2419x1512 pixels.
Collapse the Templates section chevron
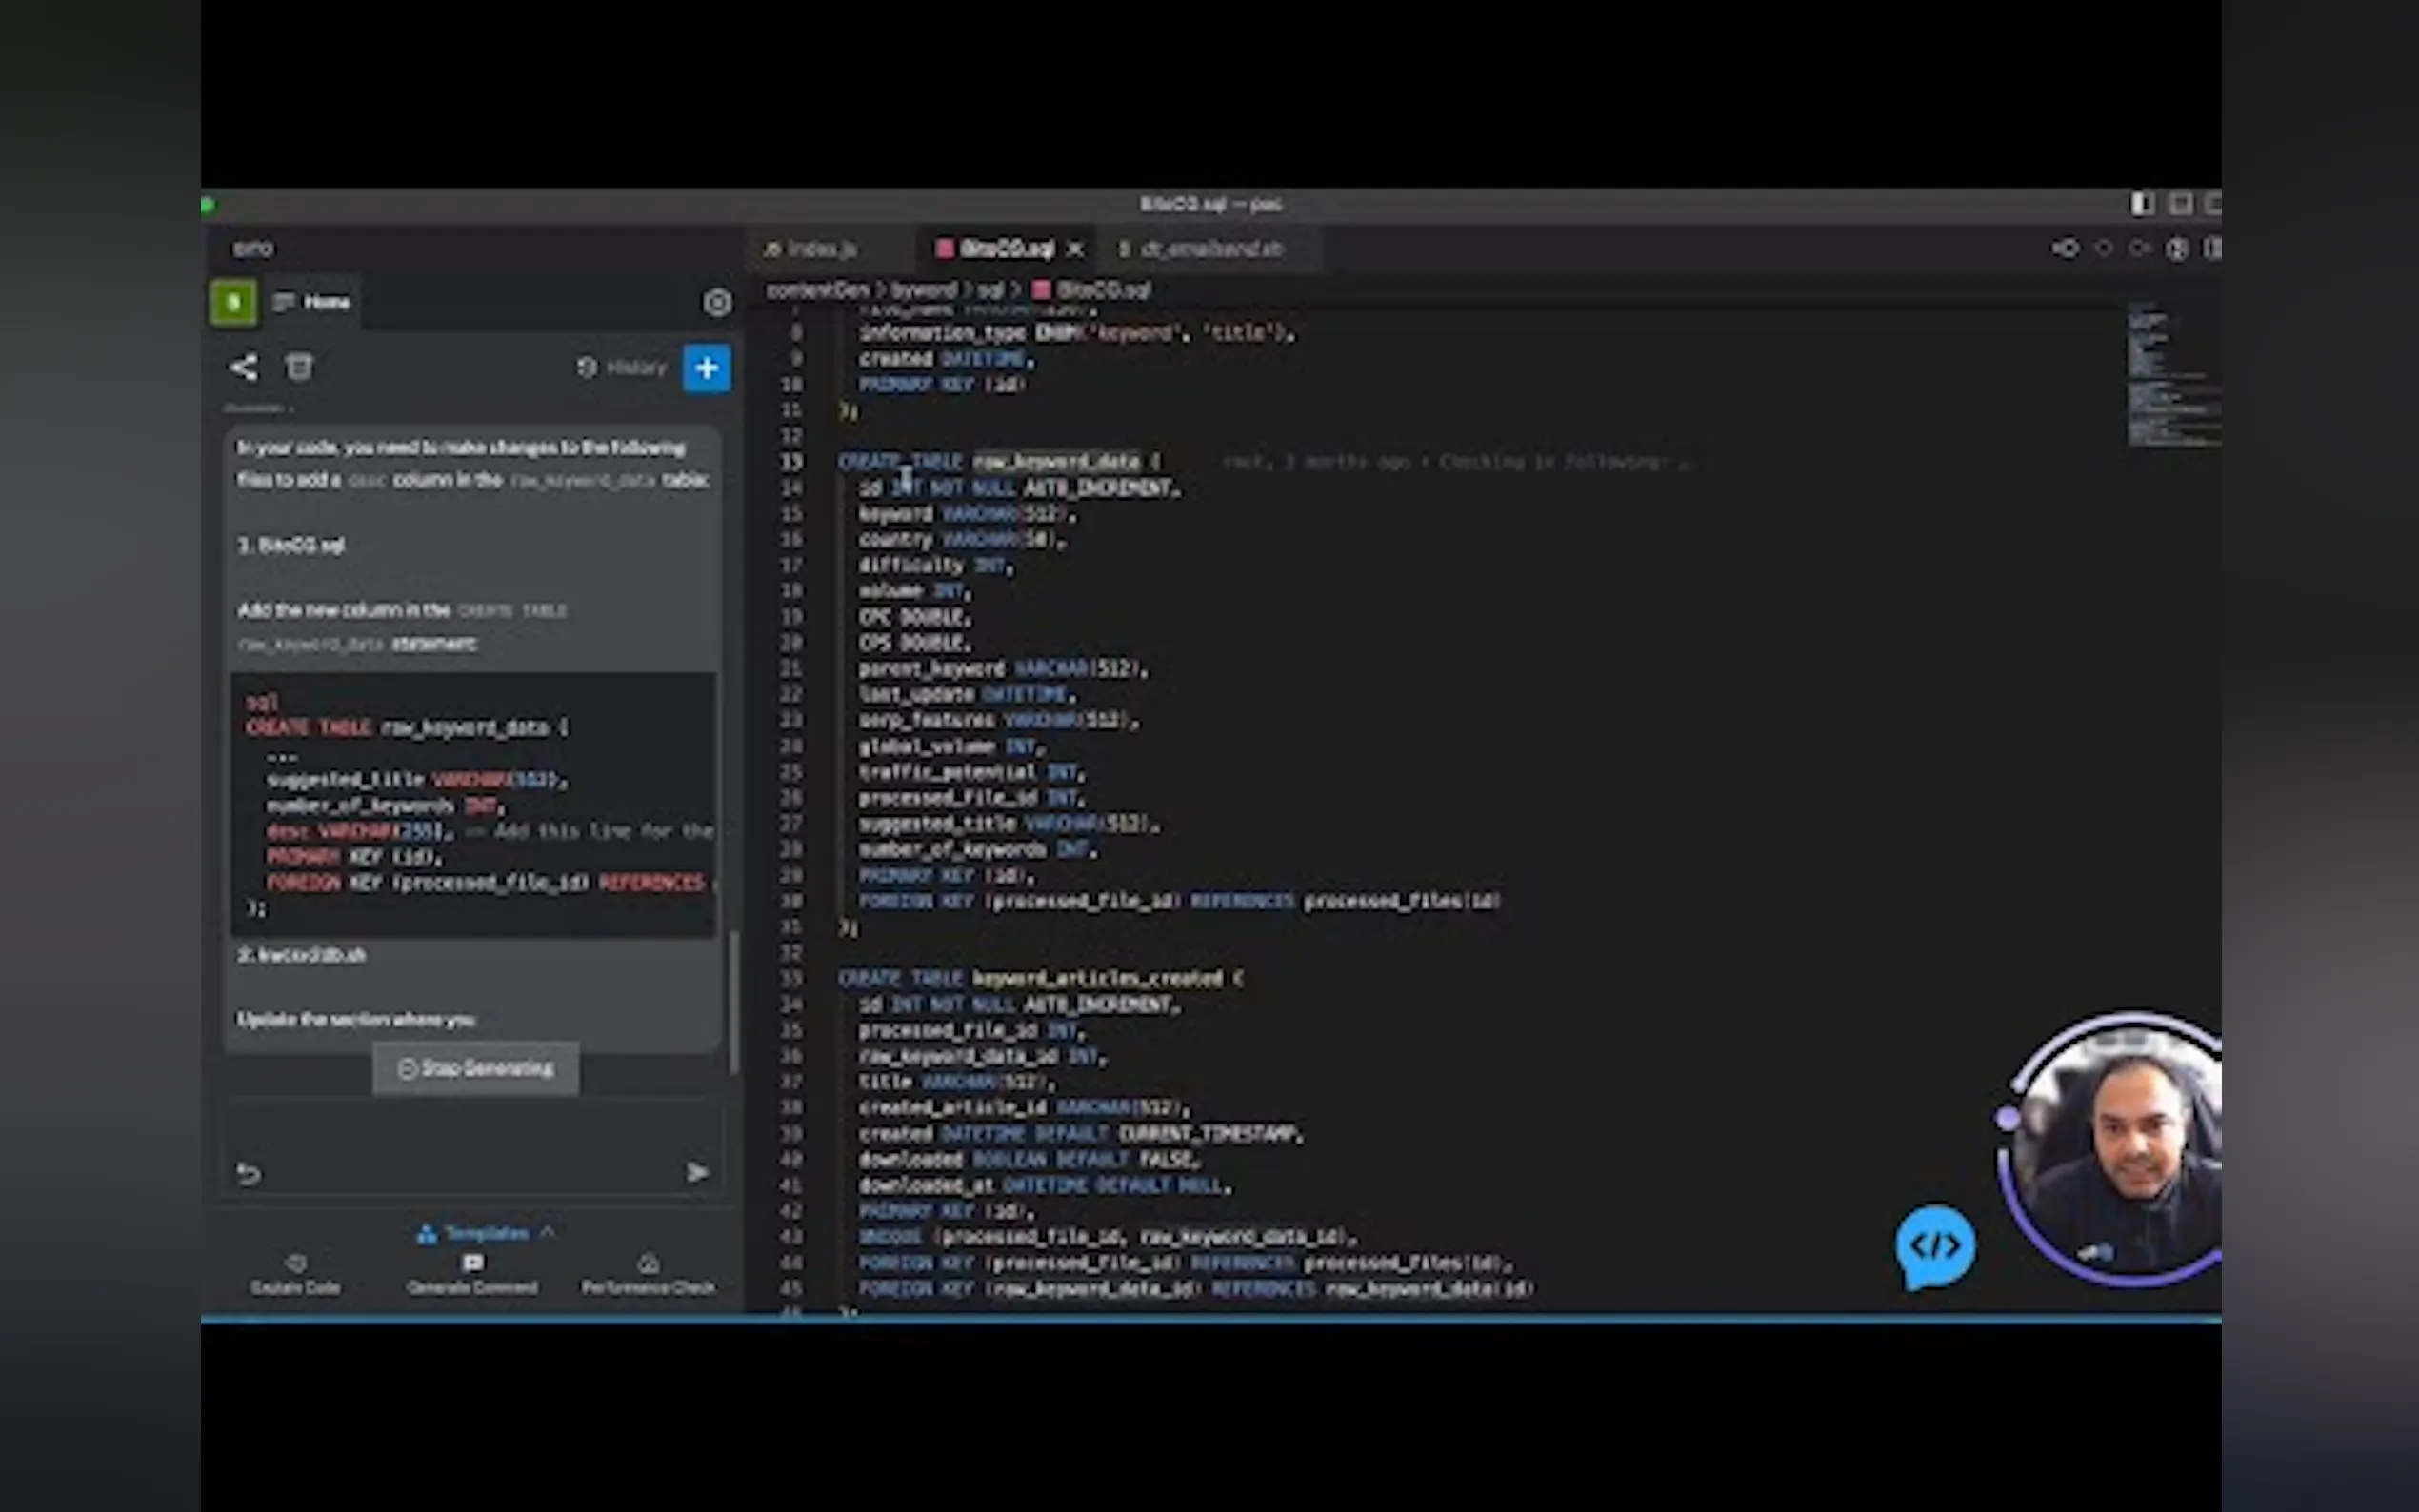click(548, 1232)
